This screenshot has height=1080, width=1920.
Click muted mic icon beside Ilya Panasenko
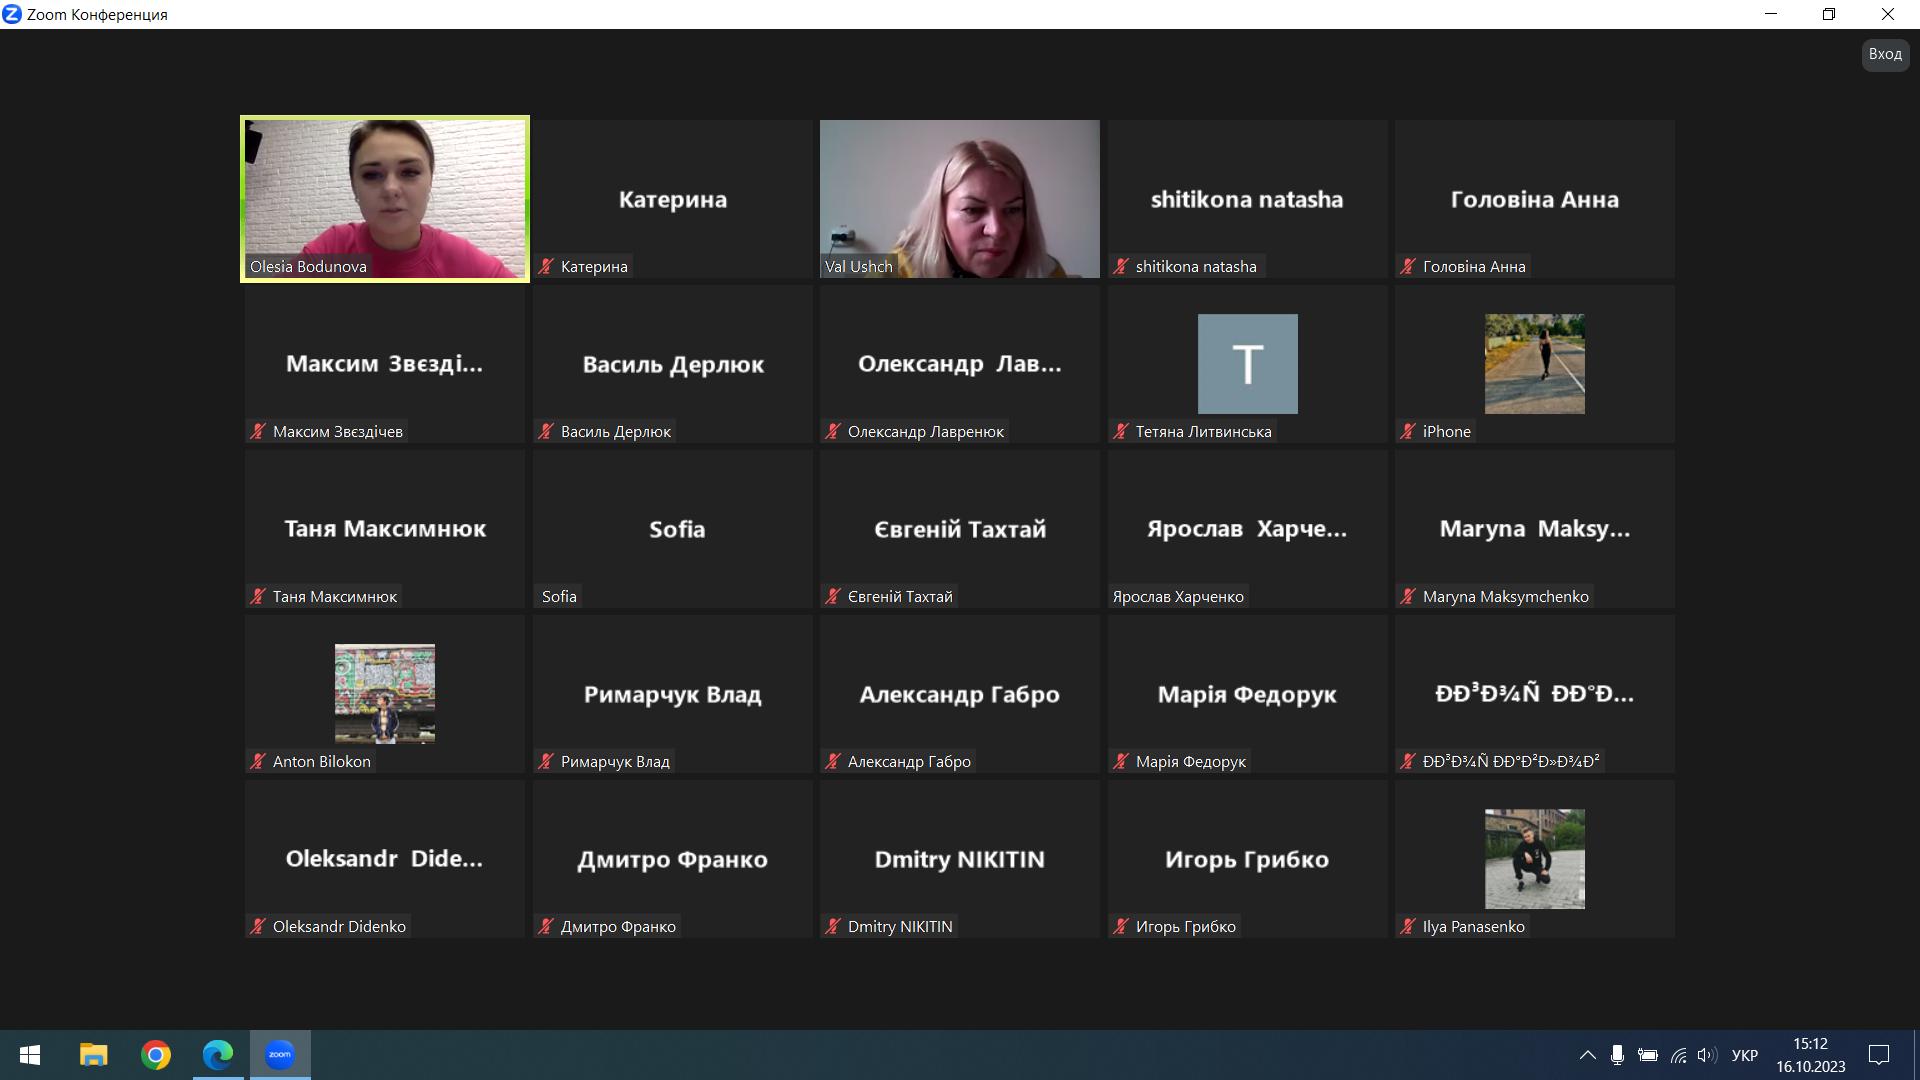(1408, 926)
